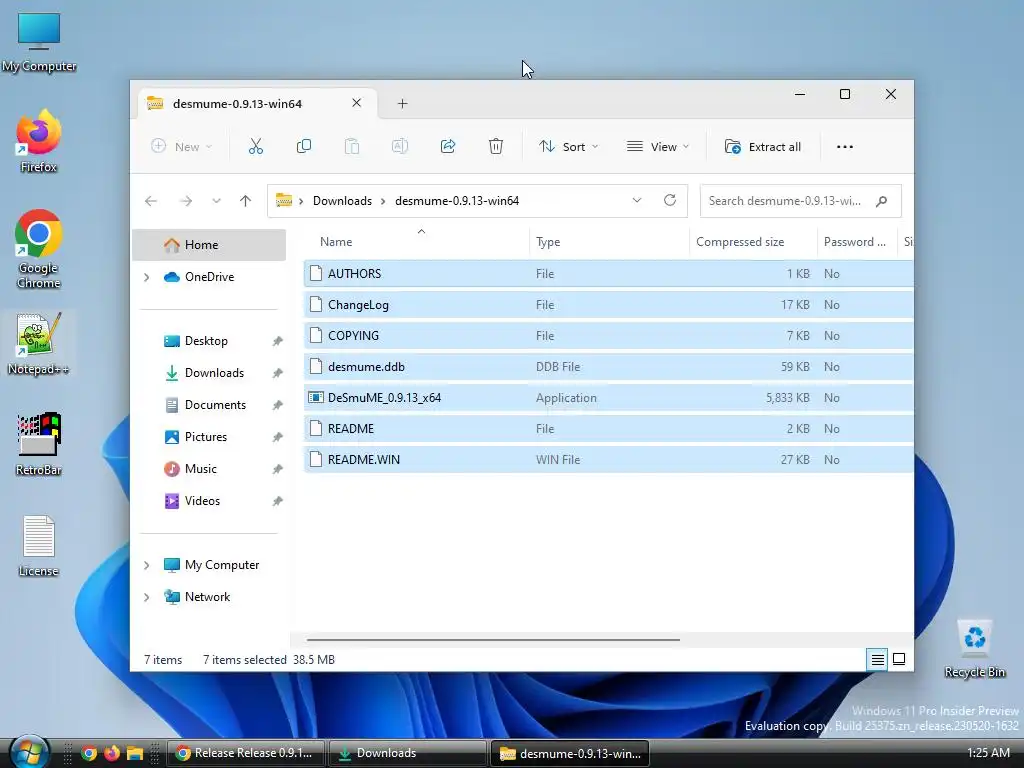
Task: Click the Share icon in toolbar
Action: (448, 146)
